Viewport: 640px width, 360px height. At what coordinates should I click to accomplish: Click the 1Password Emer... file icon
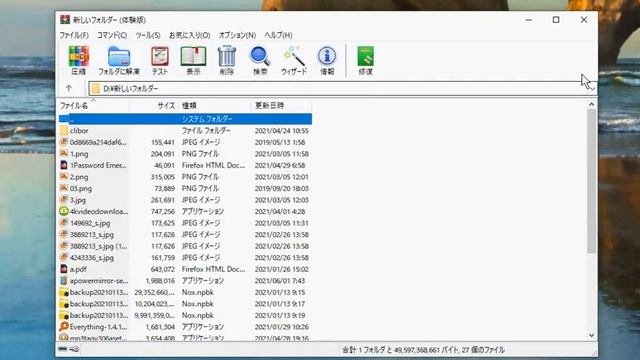pyautogui.click(x=64, y=165)
